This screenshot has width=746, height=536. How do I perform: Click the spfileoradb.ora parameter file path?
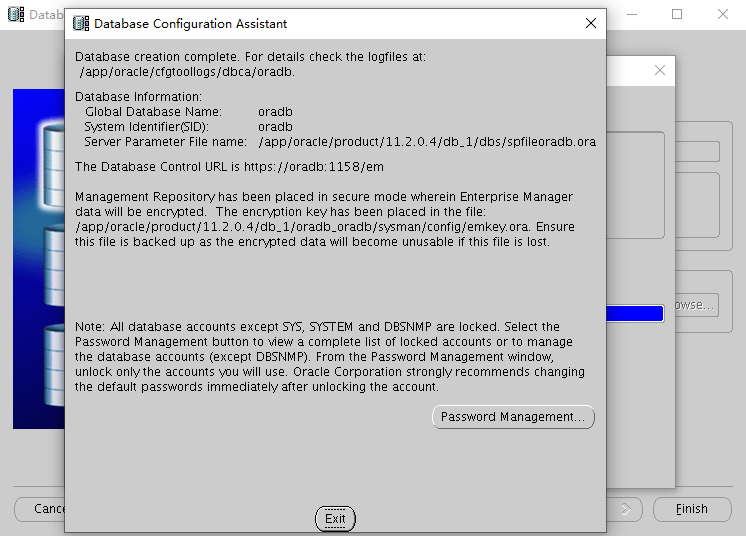pos(427,142)
